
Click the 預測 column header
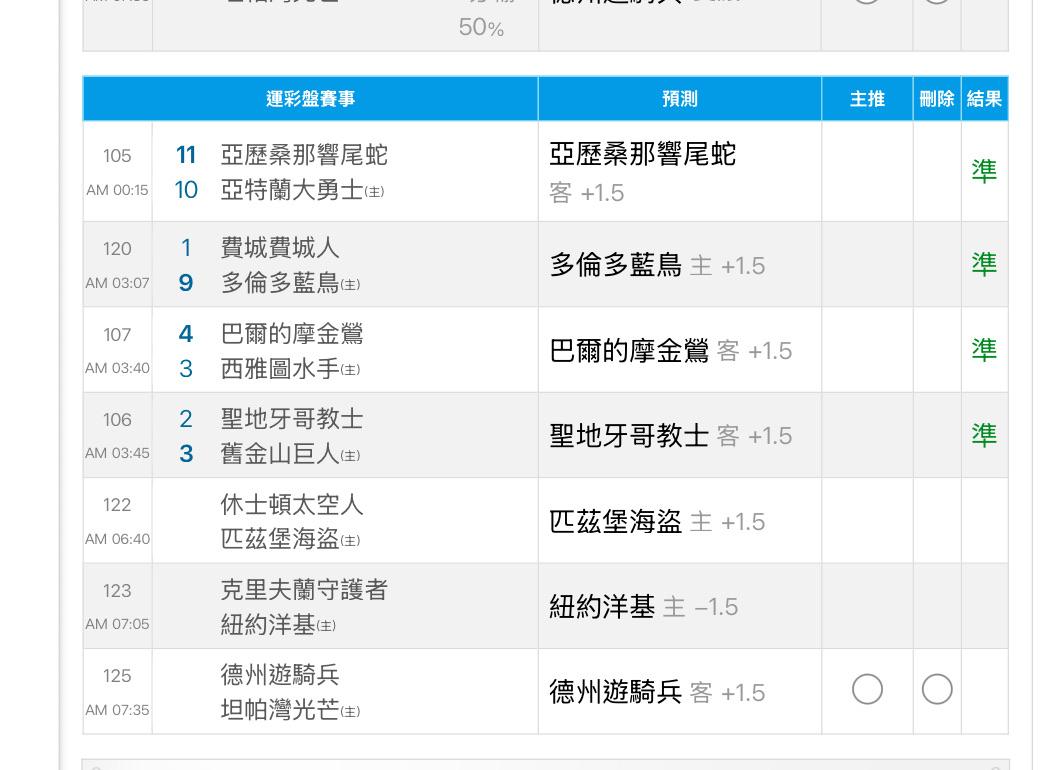point(680,99)
